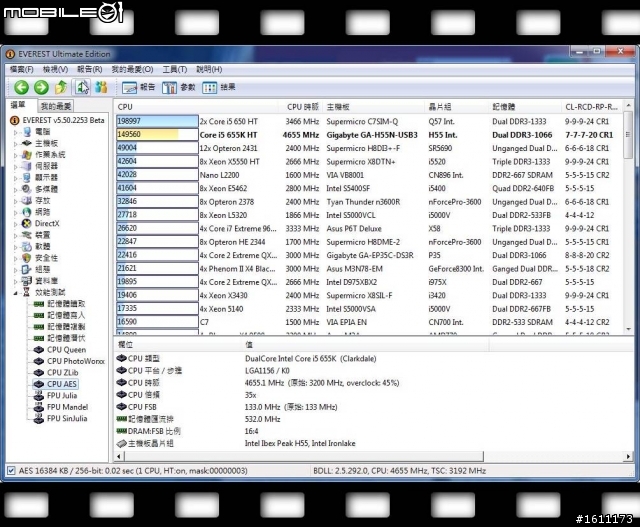The height and width of the screenshot is (527, 640).
Task: Click the green Forward arrow toolbar icon
Action: 41,87
